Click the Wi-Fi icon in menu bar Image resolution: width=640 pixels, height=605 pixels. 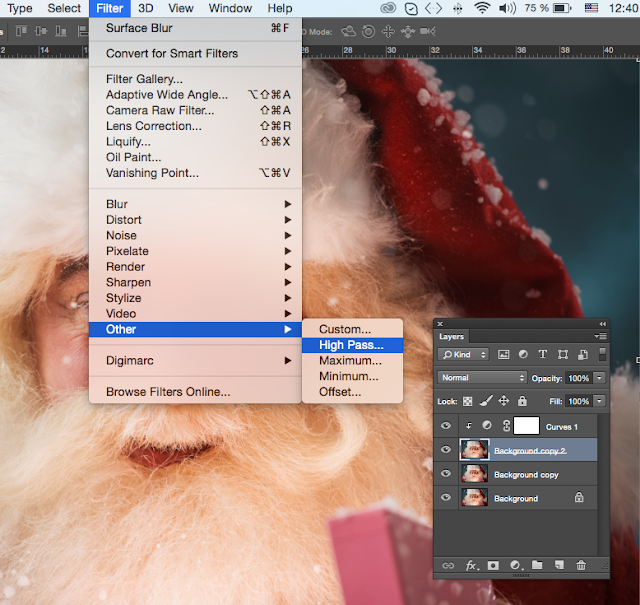click(x=482, y=8)
